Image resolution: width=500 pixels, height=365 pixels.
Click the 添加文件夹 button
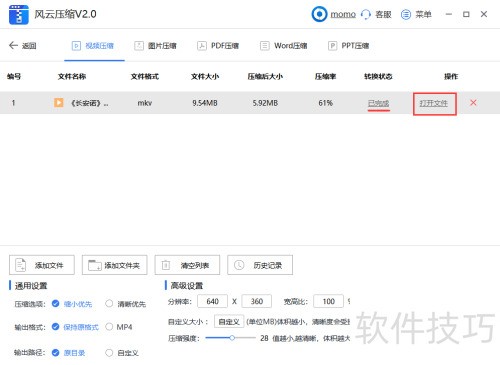115,265
